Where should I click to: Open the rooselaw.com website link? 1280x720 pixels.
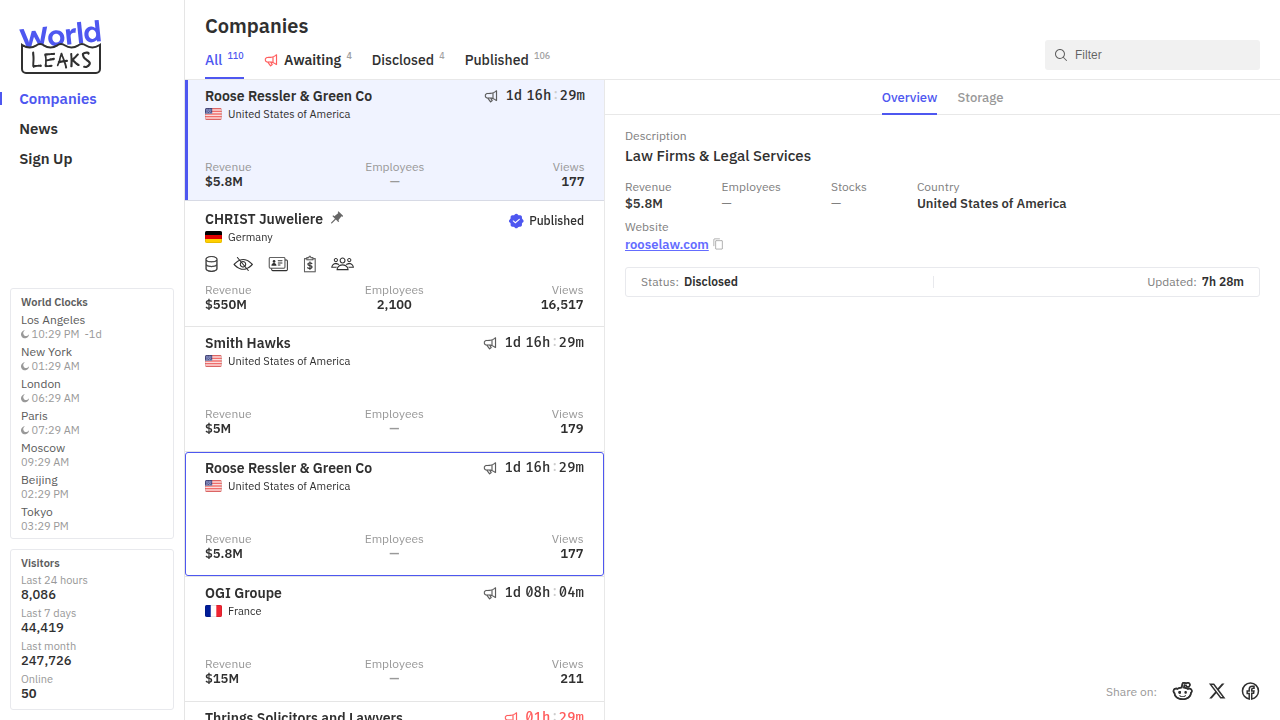coord(666,245)
